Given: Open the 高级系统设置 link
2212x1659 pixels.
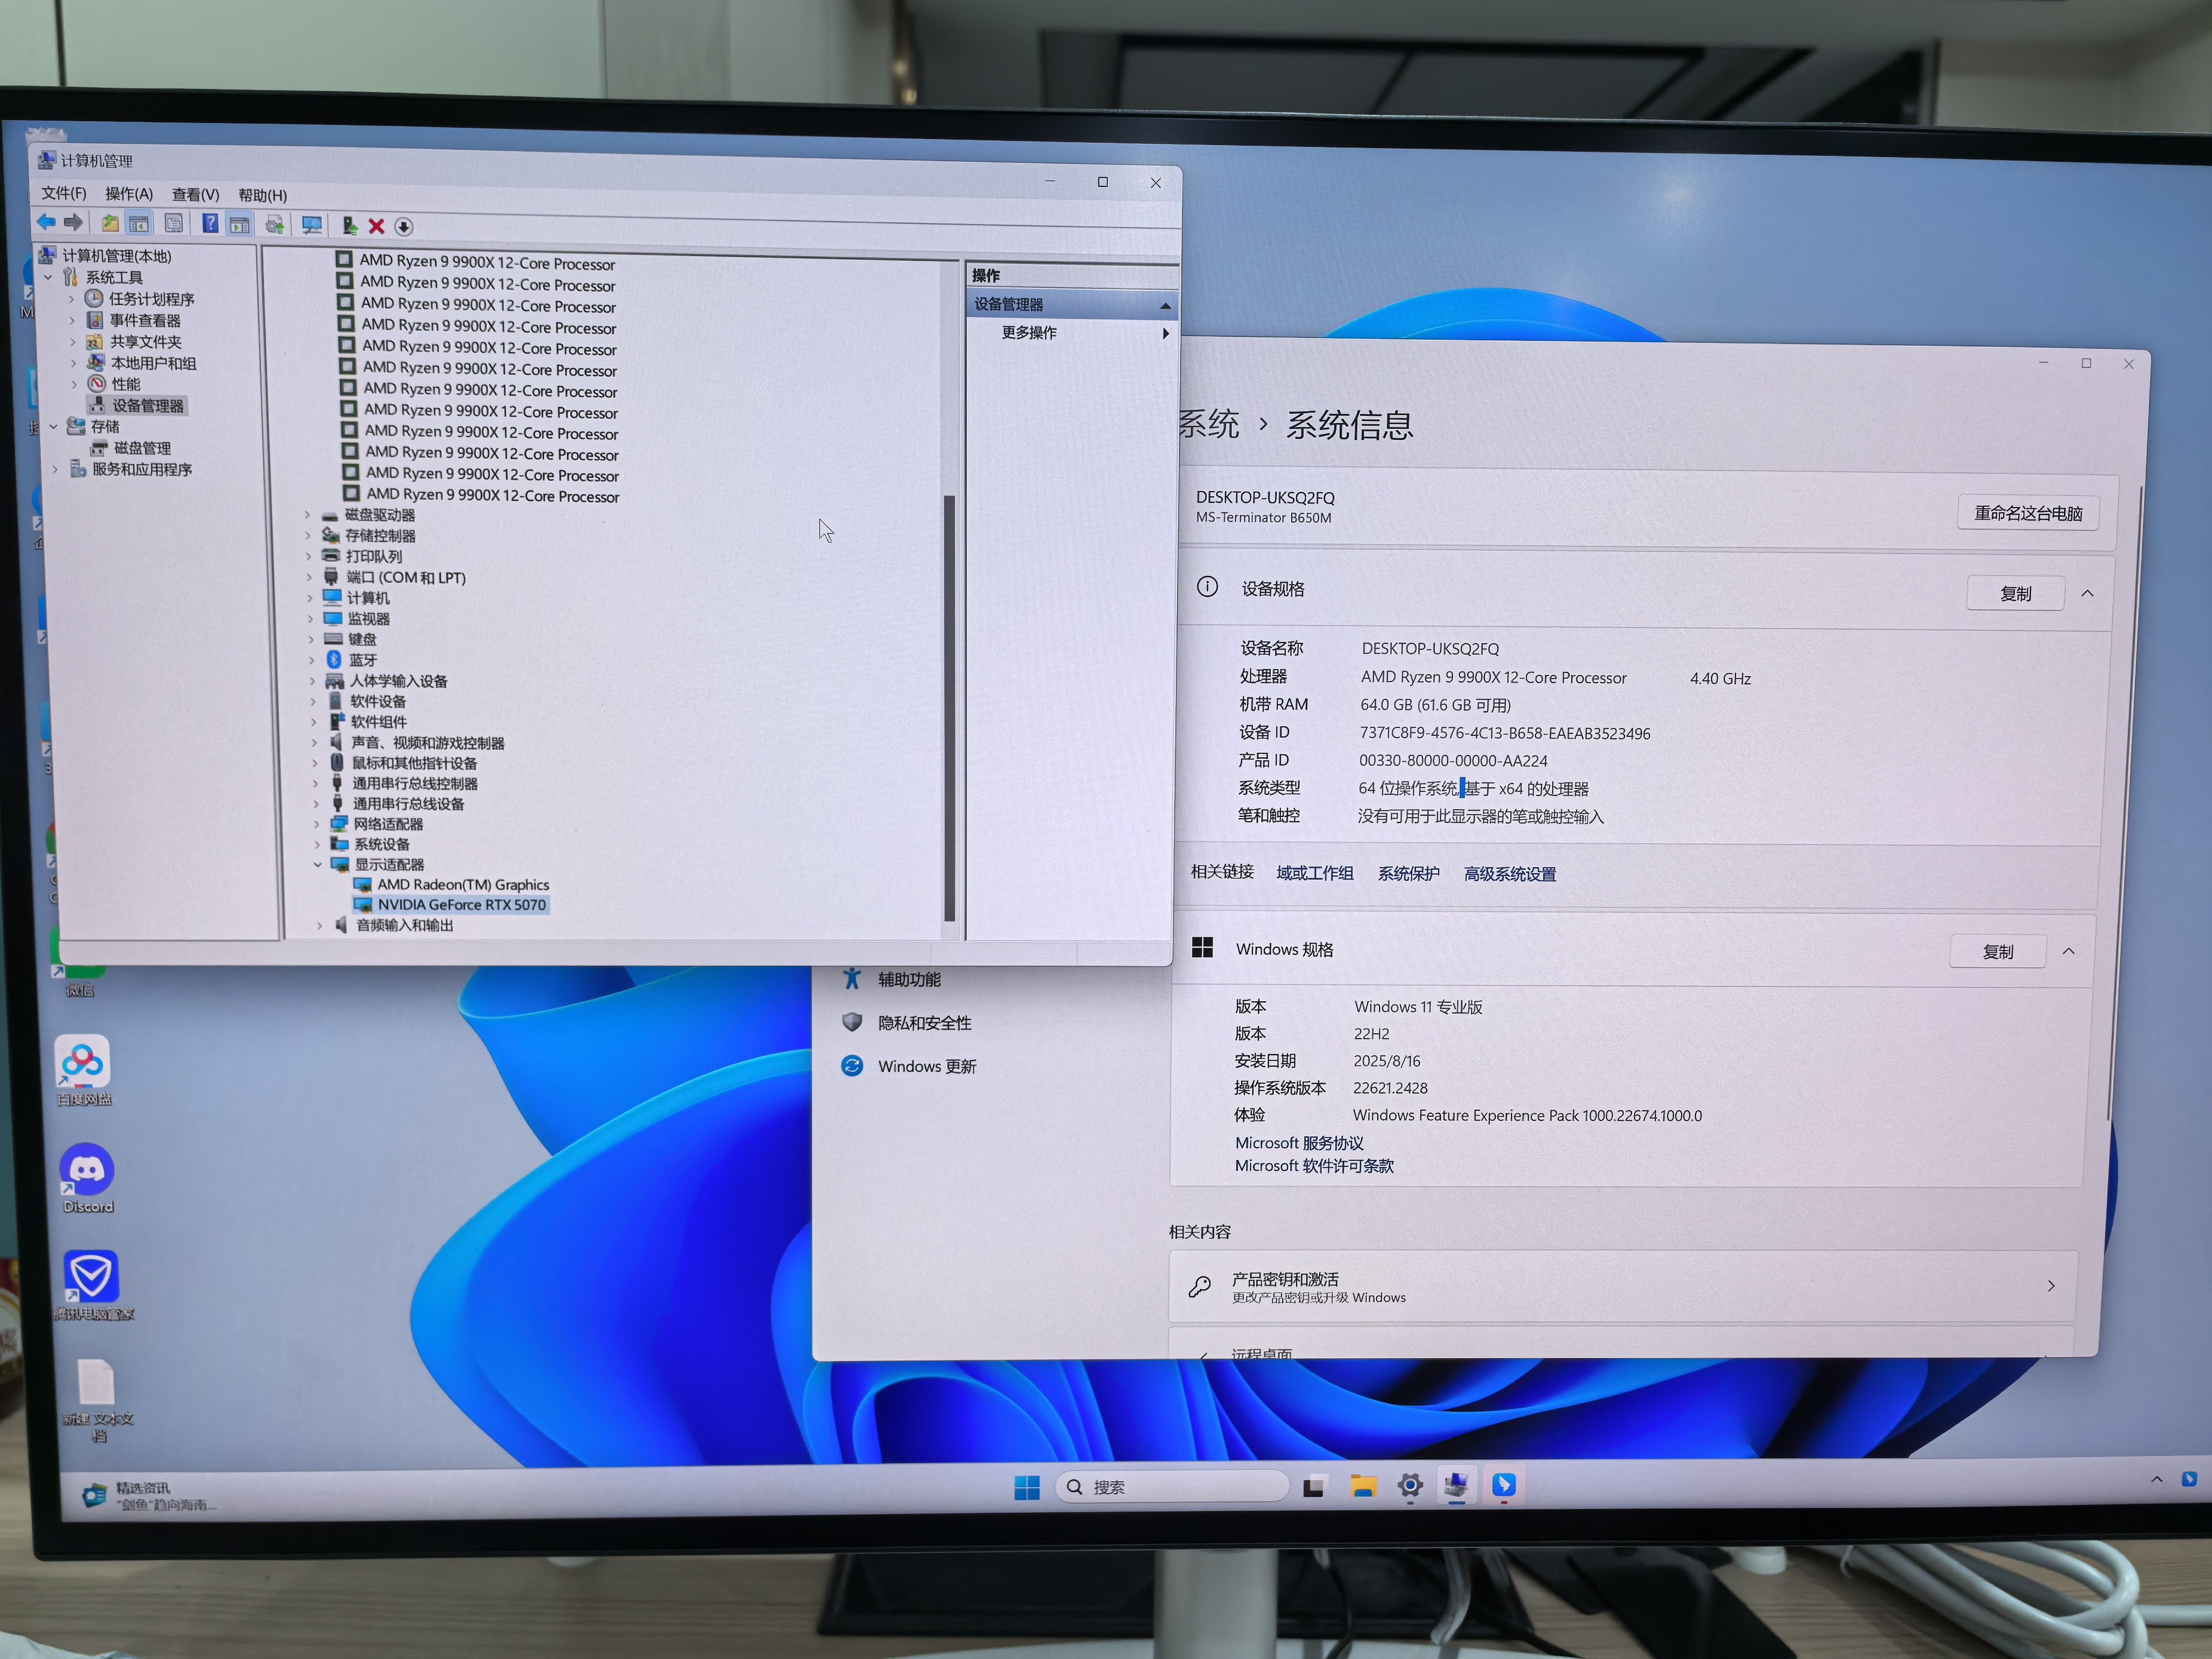Looking at the screenshot, I should (1509, 874).
